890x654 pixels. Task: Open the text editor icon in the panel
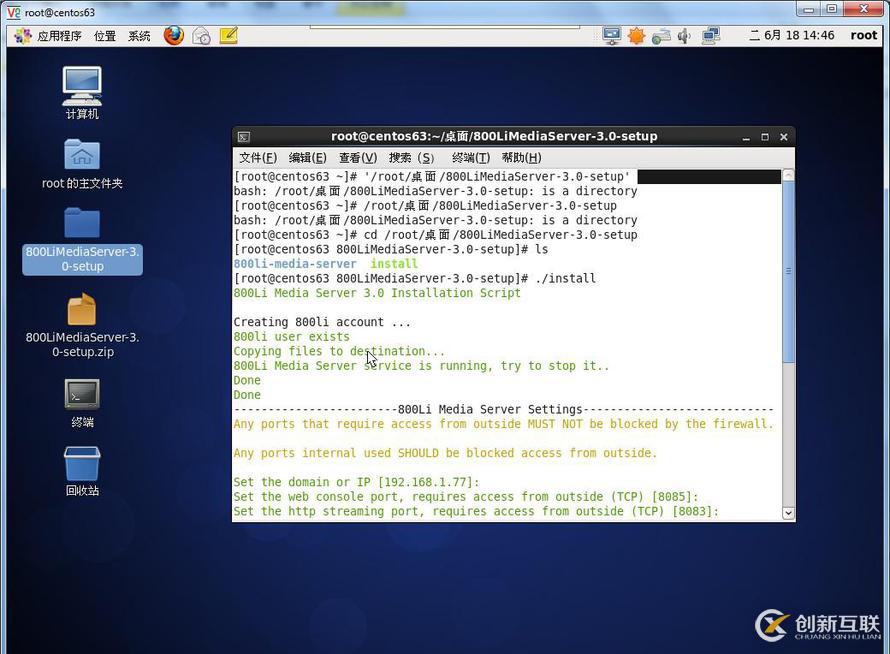(x=228, y=35)
